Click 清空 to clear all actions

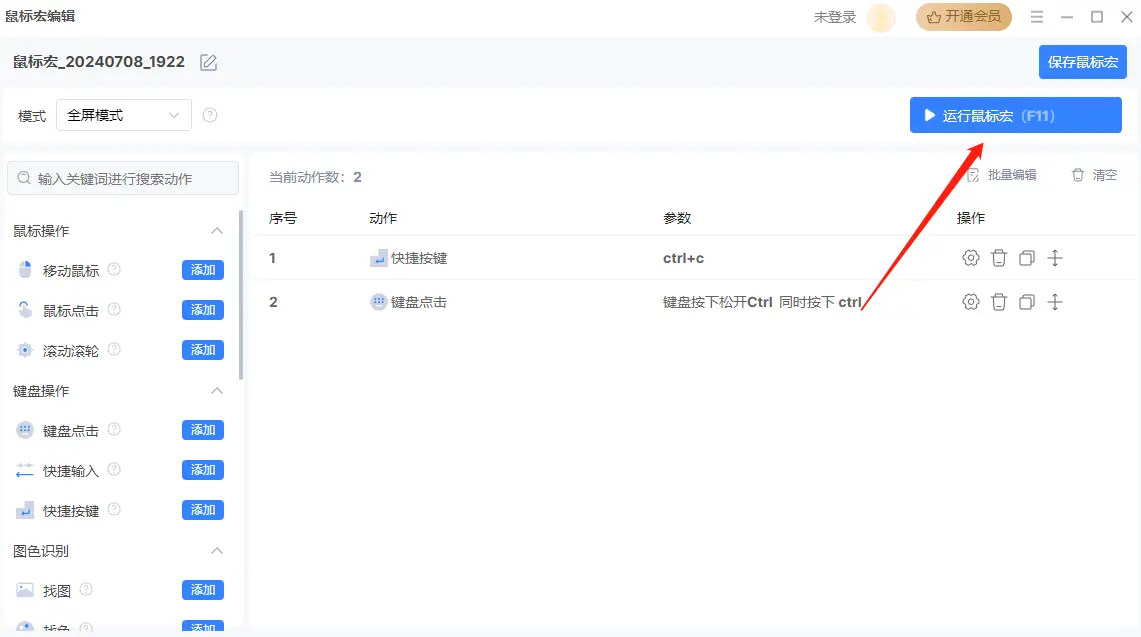pyautogui.click(x=1093, y=174)
